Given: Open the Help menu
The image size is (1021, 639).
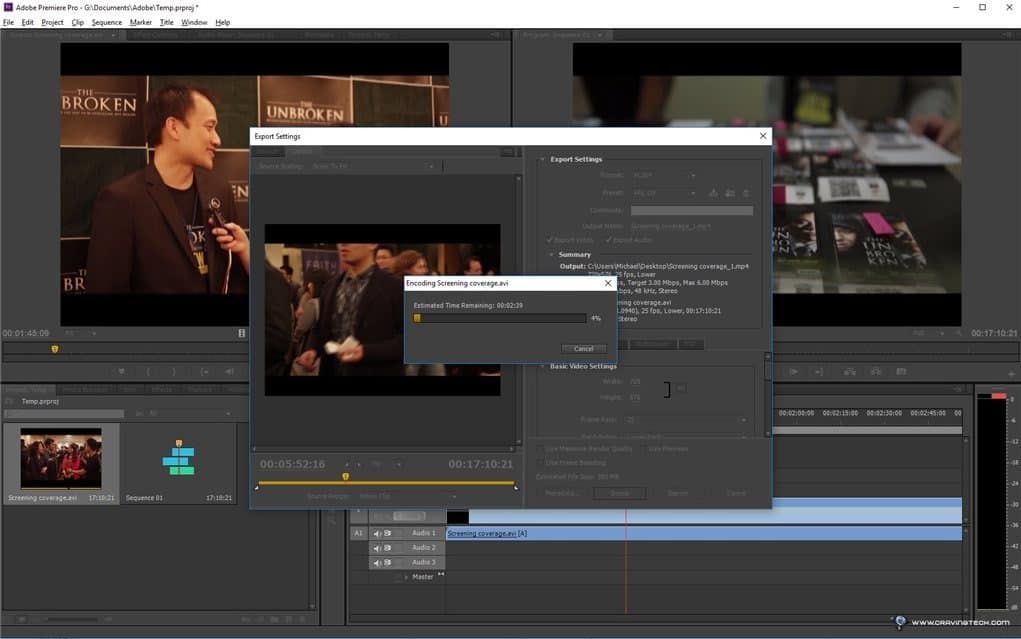Looking at the screenshot, I should pos(223,22).
